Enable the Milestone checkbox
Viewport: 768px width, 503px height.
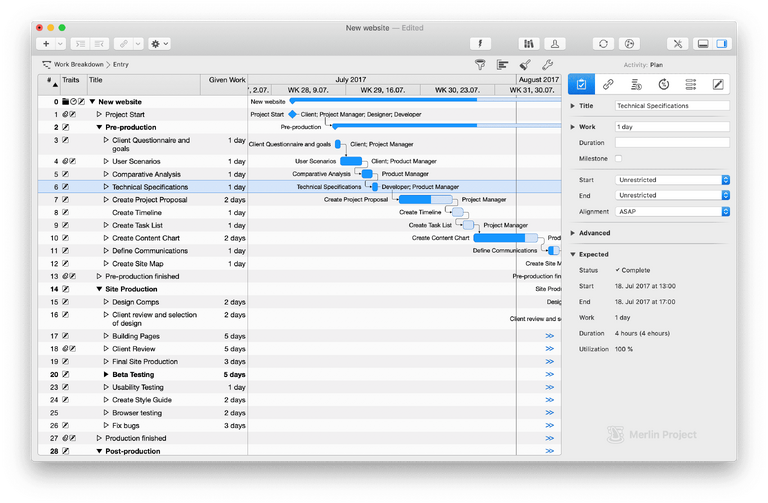click(x=619, y=158)
